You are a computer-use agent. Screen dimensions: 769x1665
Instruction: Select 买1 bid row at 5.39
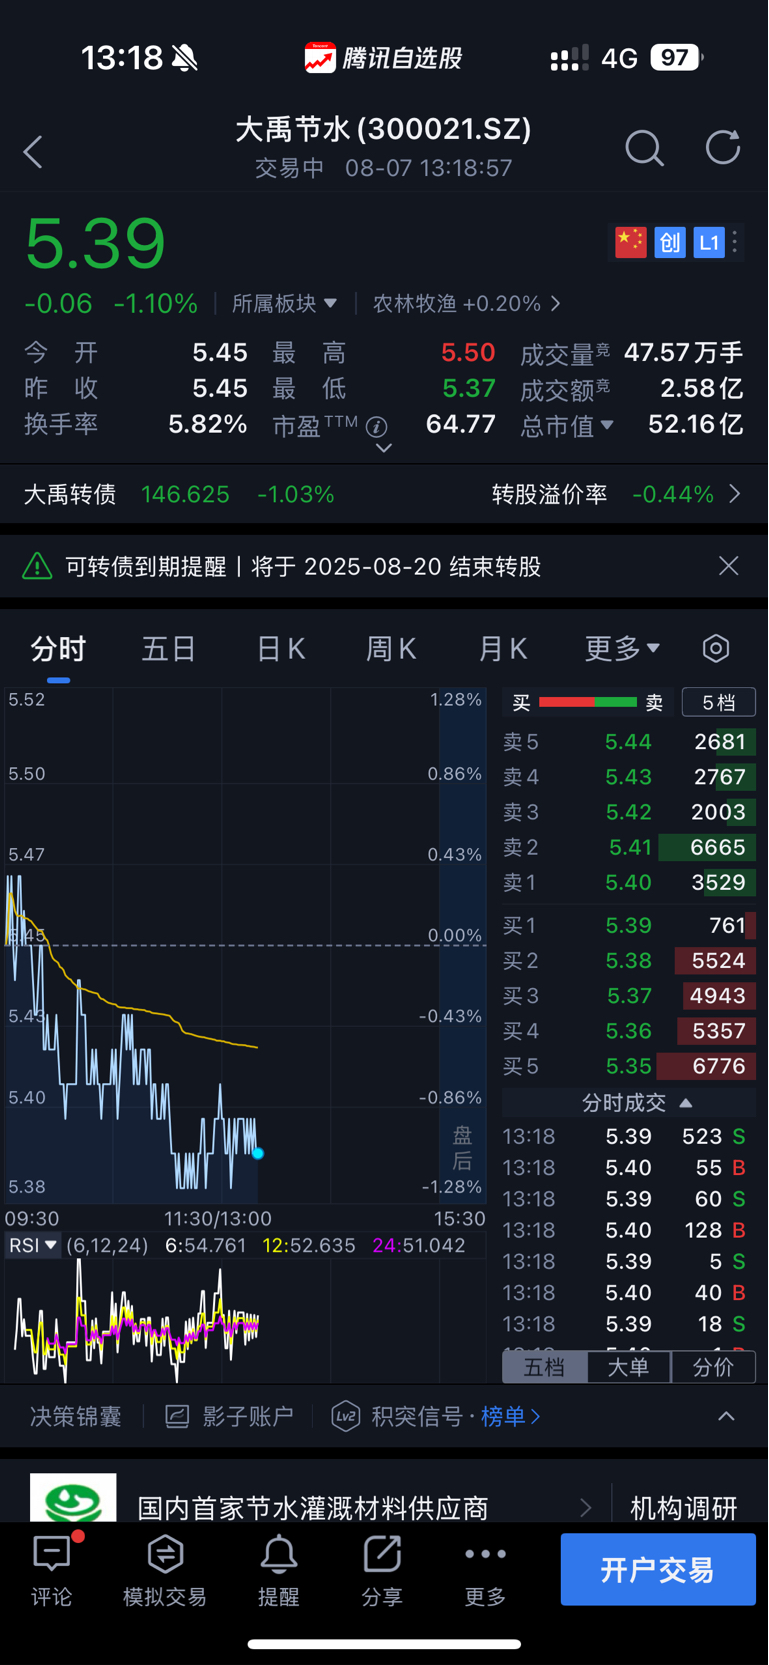click(629, 925)
